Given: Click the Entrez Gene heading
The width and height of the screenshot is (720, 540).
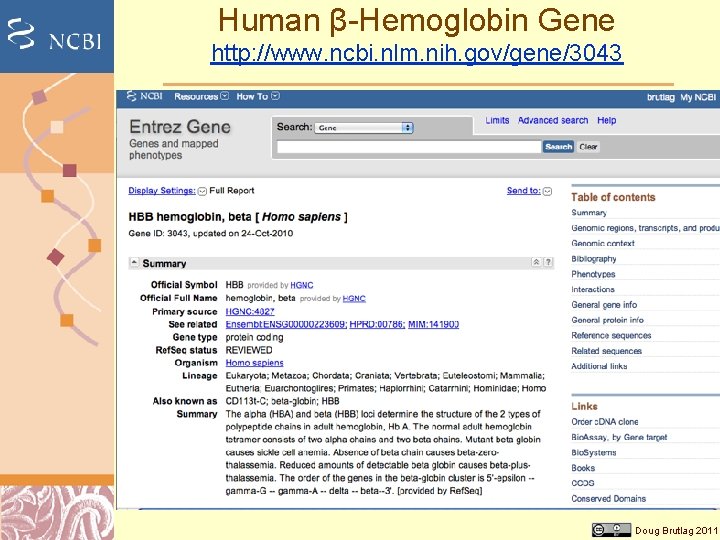Looking at the screenshot, I should point(180,127).
